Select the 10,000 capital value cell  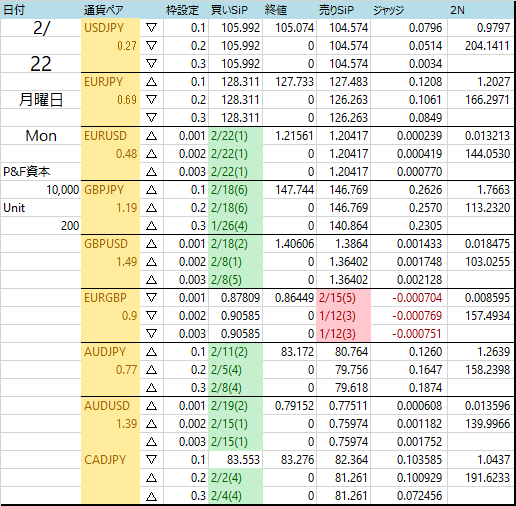pyautogui.click(x=41, y=190)
